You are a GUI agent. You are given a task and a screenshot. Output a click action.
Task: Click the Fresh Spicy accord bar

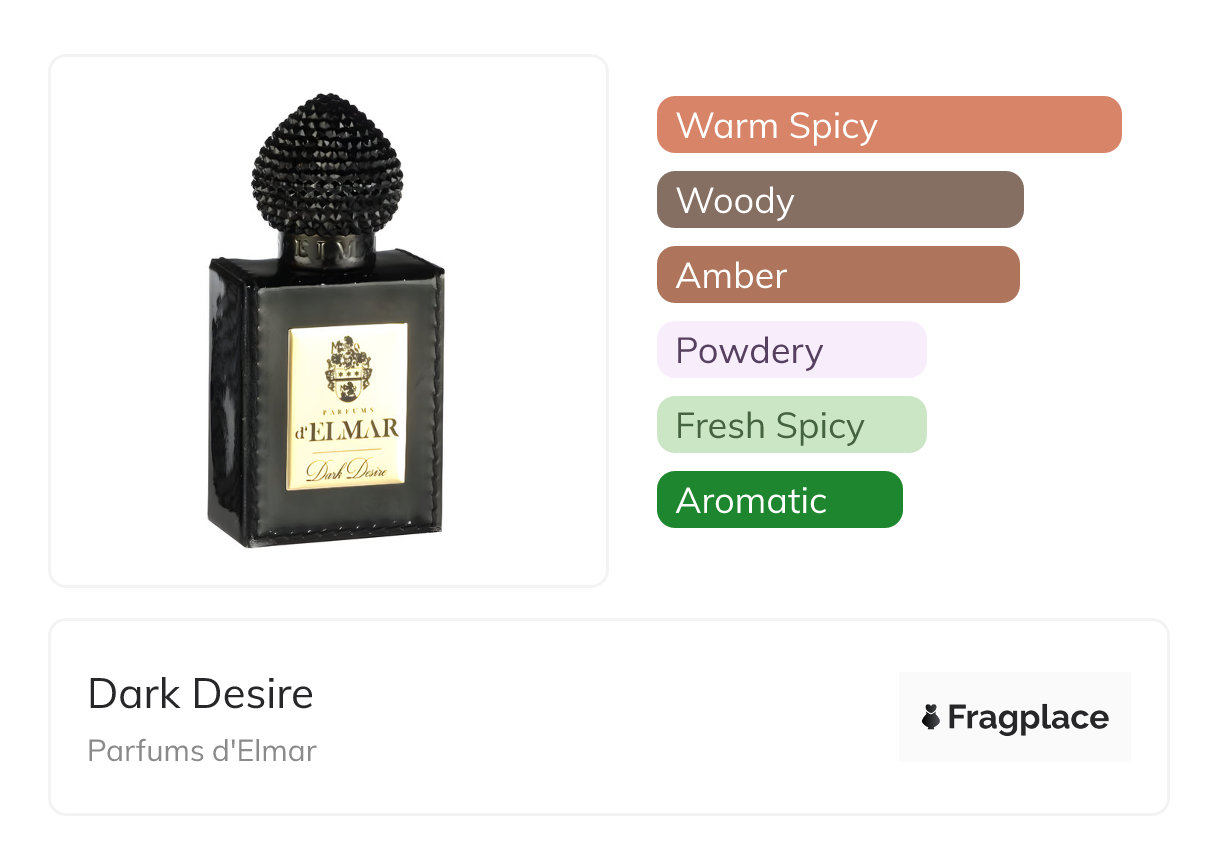792,425
